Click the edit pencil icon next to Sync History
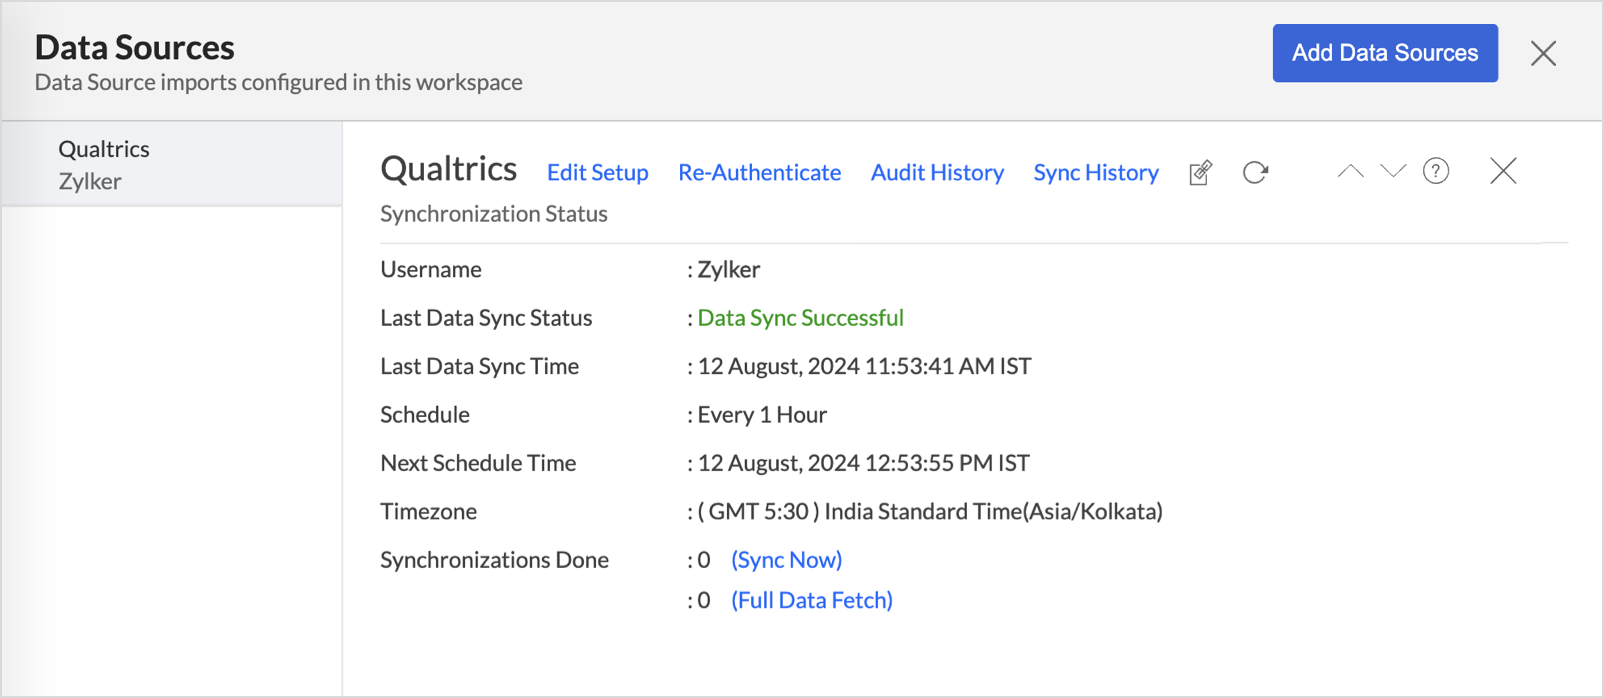This screenshot has height=698, width=1604. click(x=1201, y=172)
